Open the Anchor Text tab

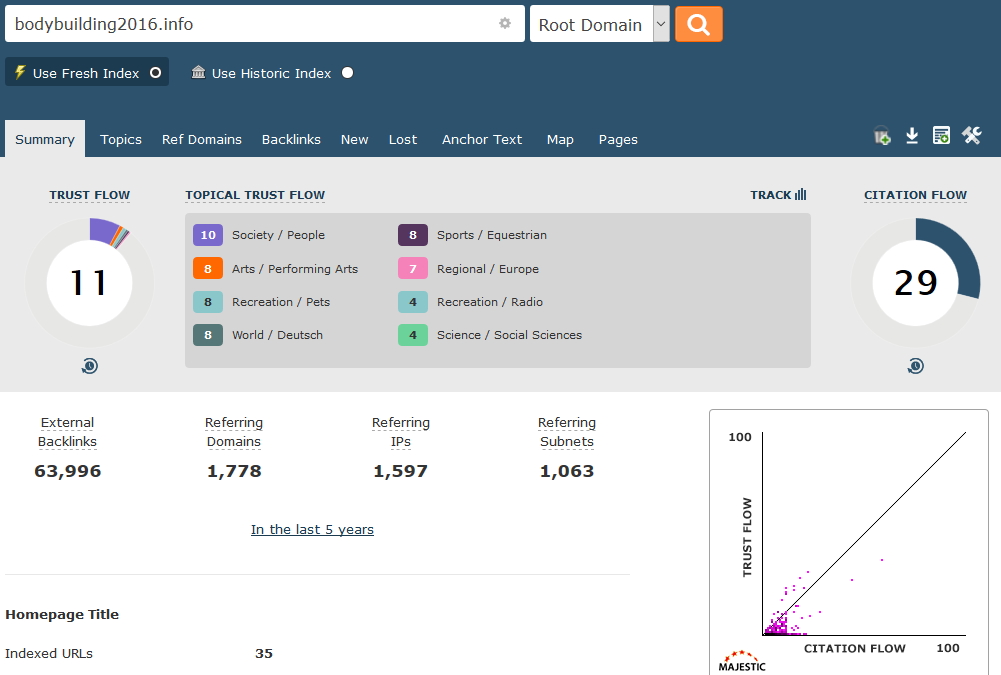click(482, 140)
